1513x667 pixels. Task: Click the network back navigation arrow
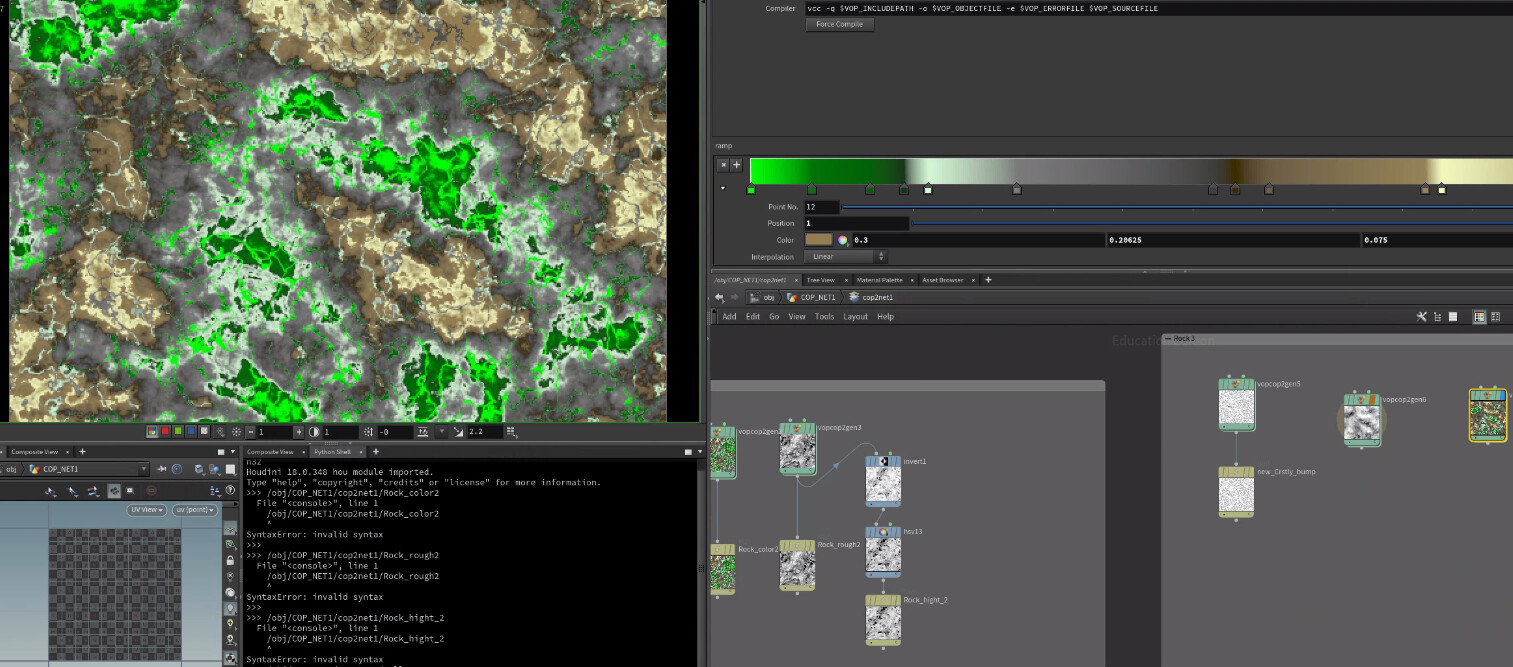pos(720,297)
